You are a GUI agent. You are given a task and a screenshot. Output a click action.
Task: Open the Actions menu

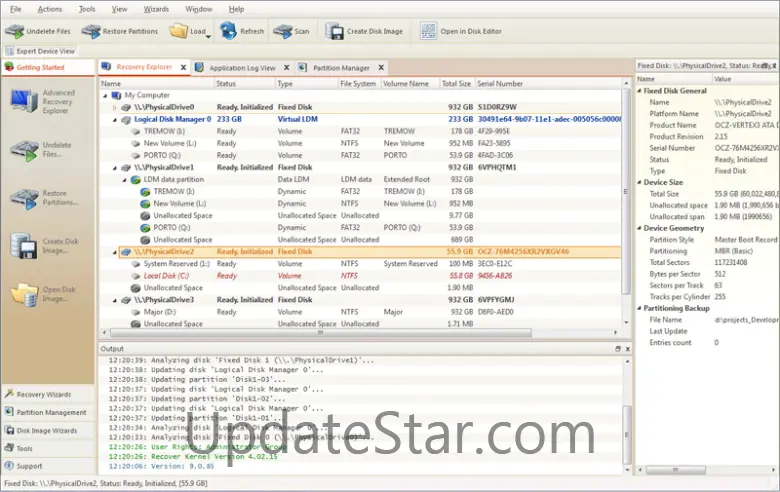[50, 9]
